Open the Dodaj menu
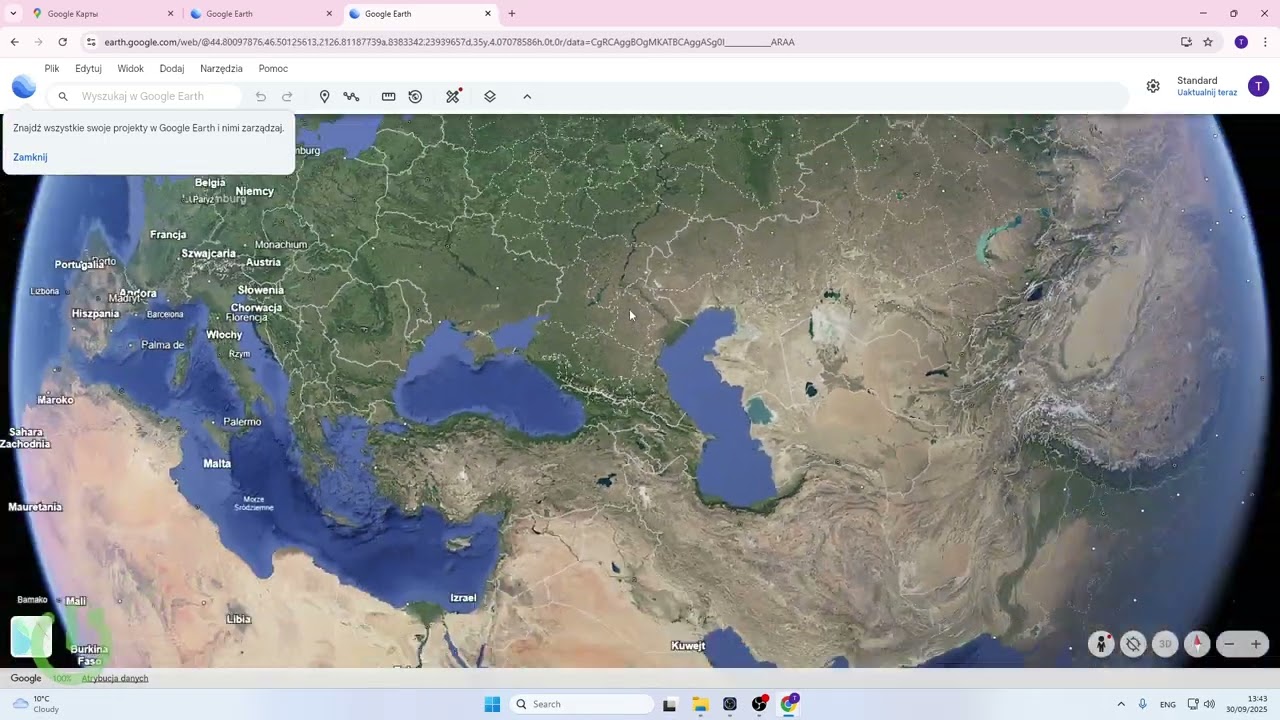The image size is (1280, 720). 172,69
